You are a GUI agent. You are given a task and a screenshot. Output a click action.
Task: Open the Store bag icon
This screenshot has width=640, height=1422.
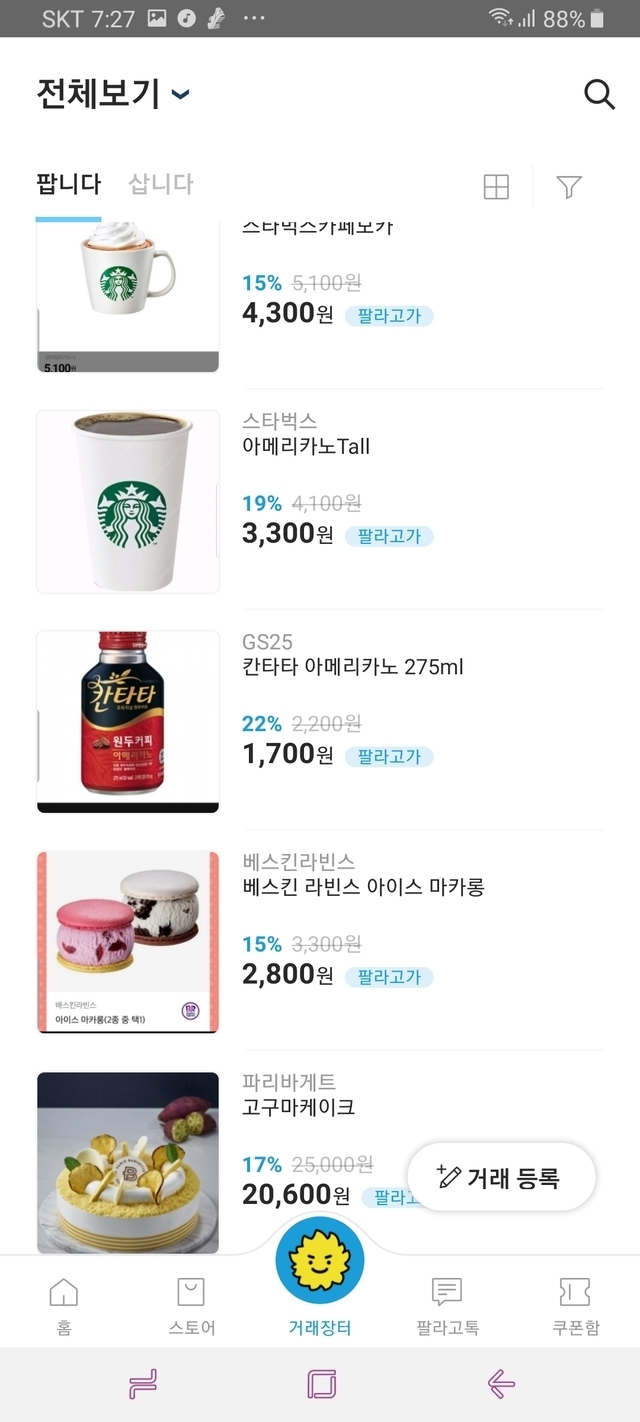pos(191,1304)
